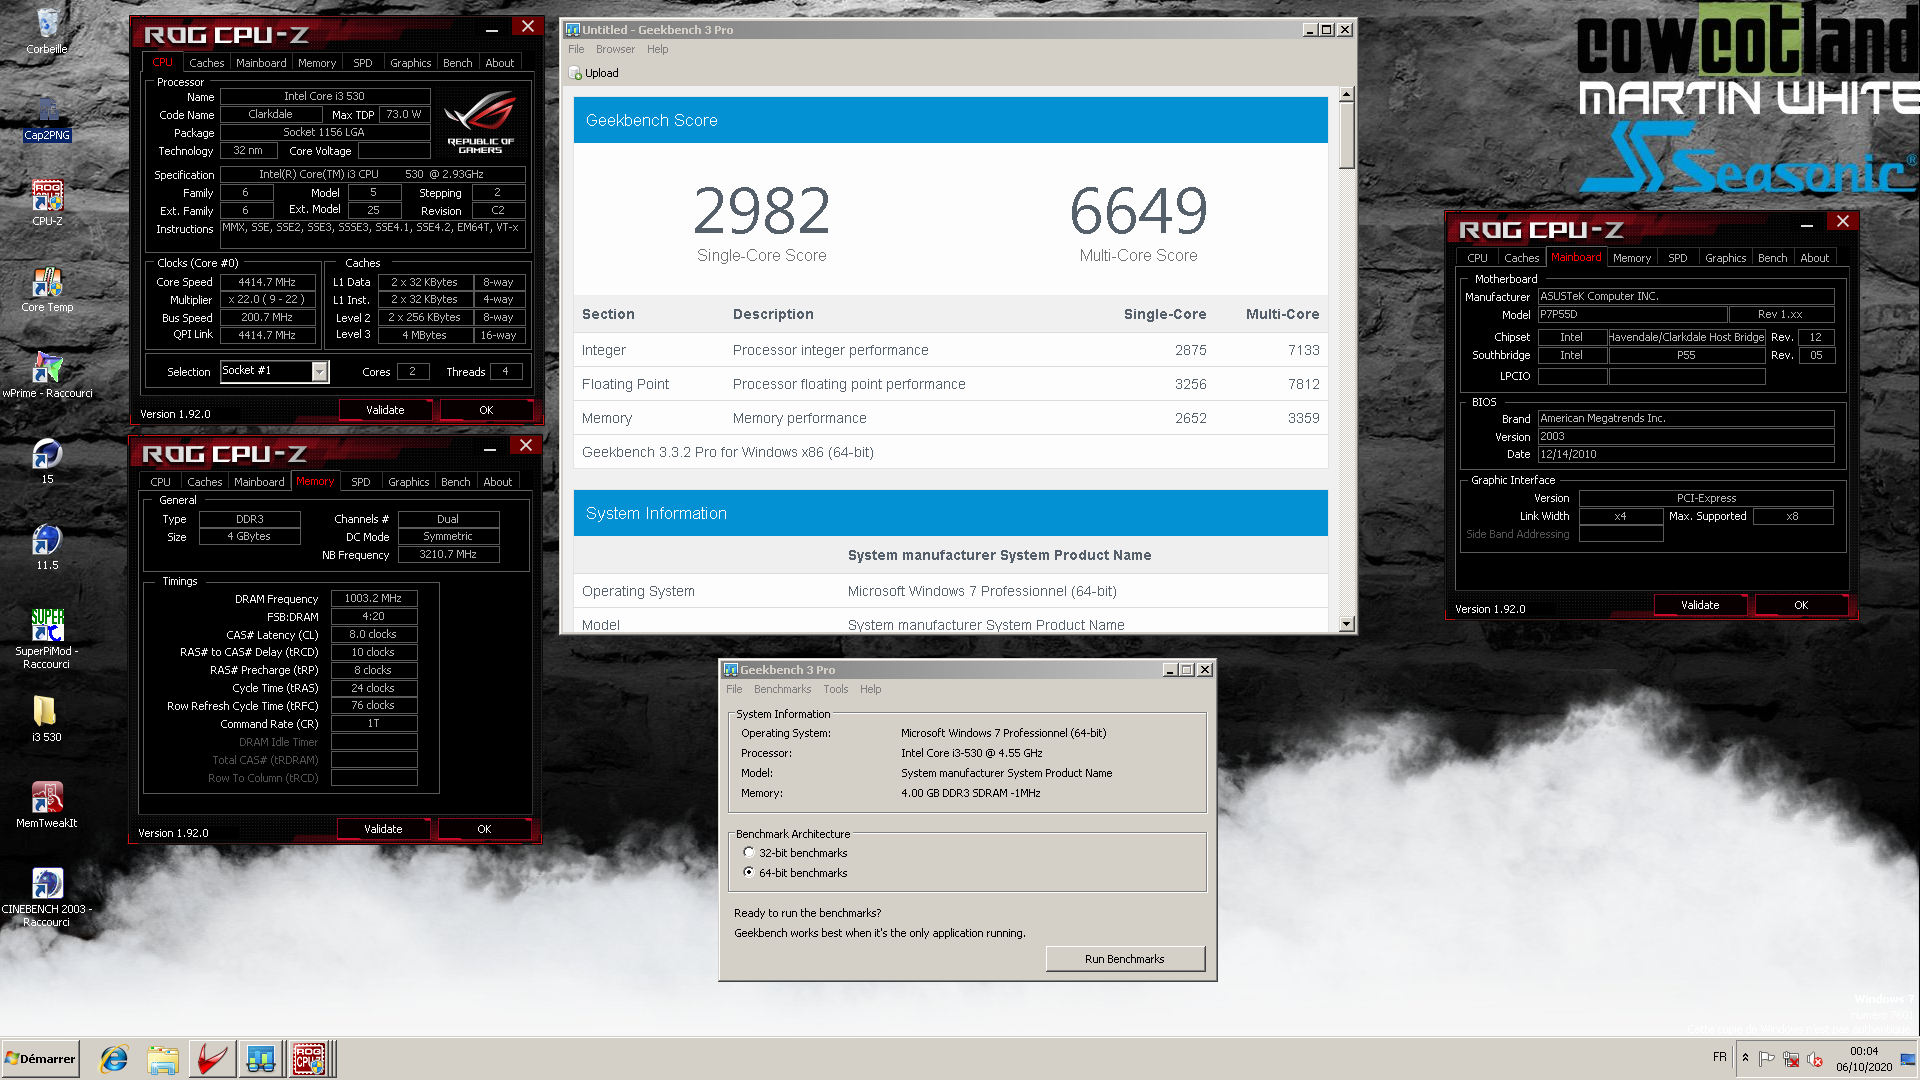1920x1080 pixels.
Task: Show hidden tray icons with the arrow
Action: [1745, 1058]
